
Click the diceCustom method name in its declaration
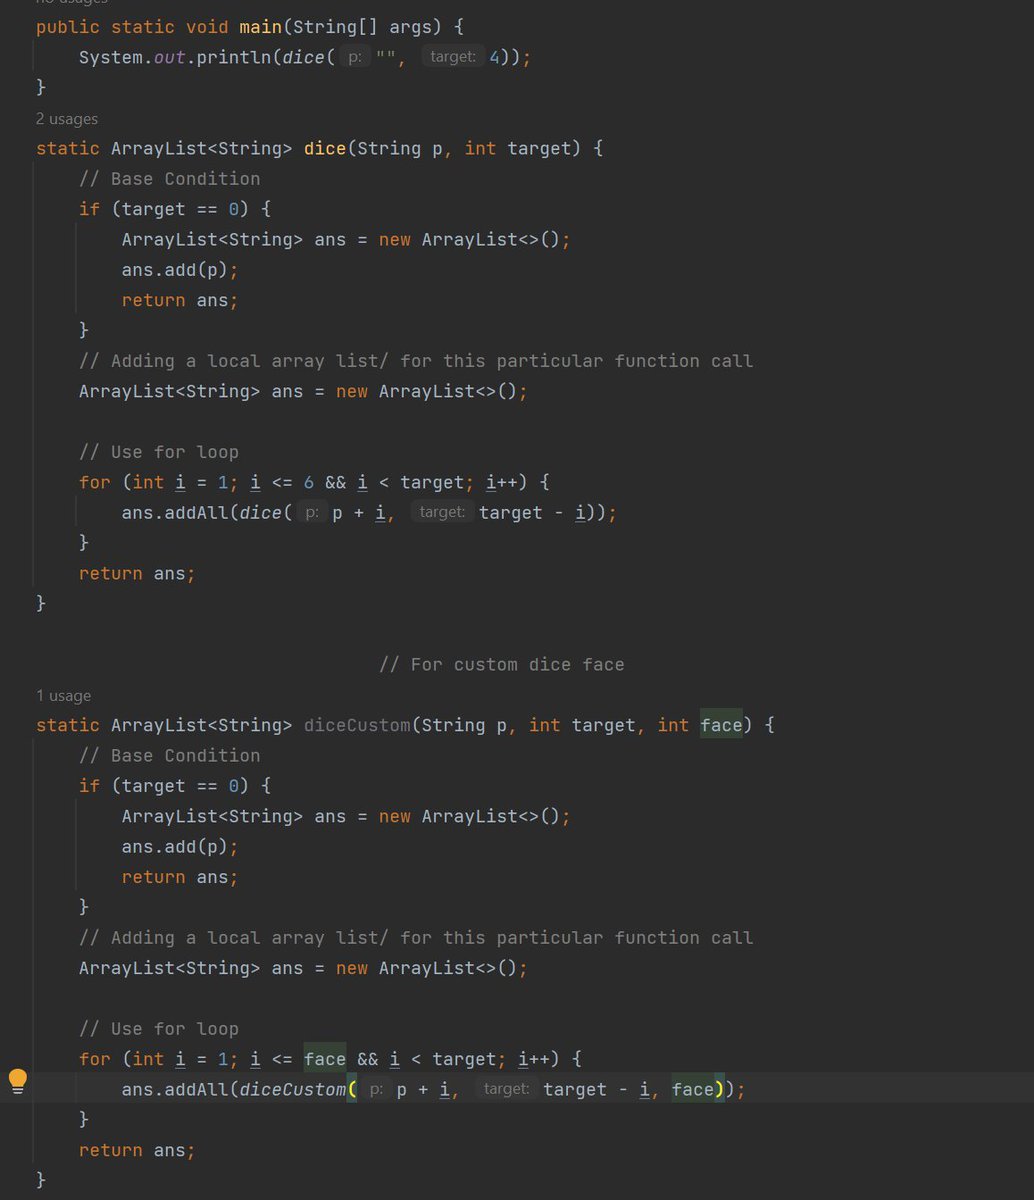[357, 725]
